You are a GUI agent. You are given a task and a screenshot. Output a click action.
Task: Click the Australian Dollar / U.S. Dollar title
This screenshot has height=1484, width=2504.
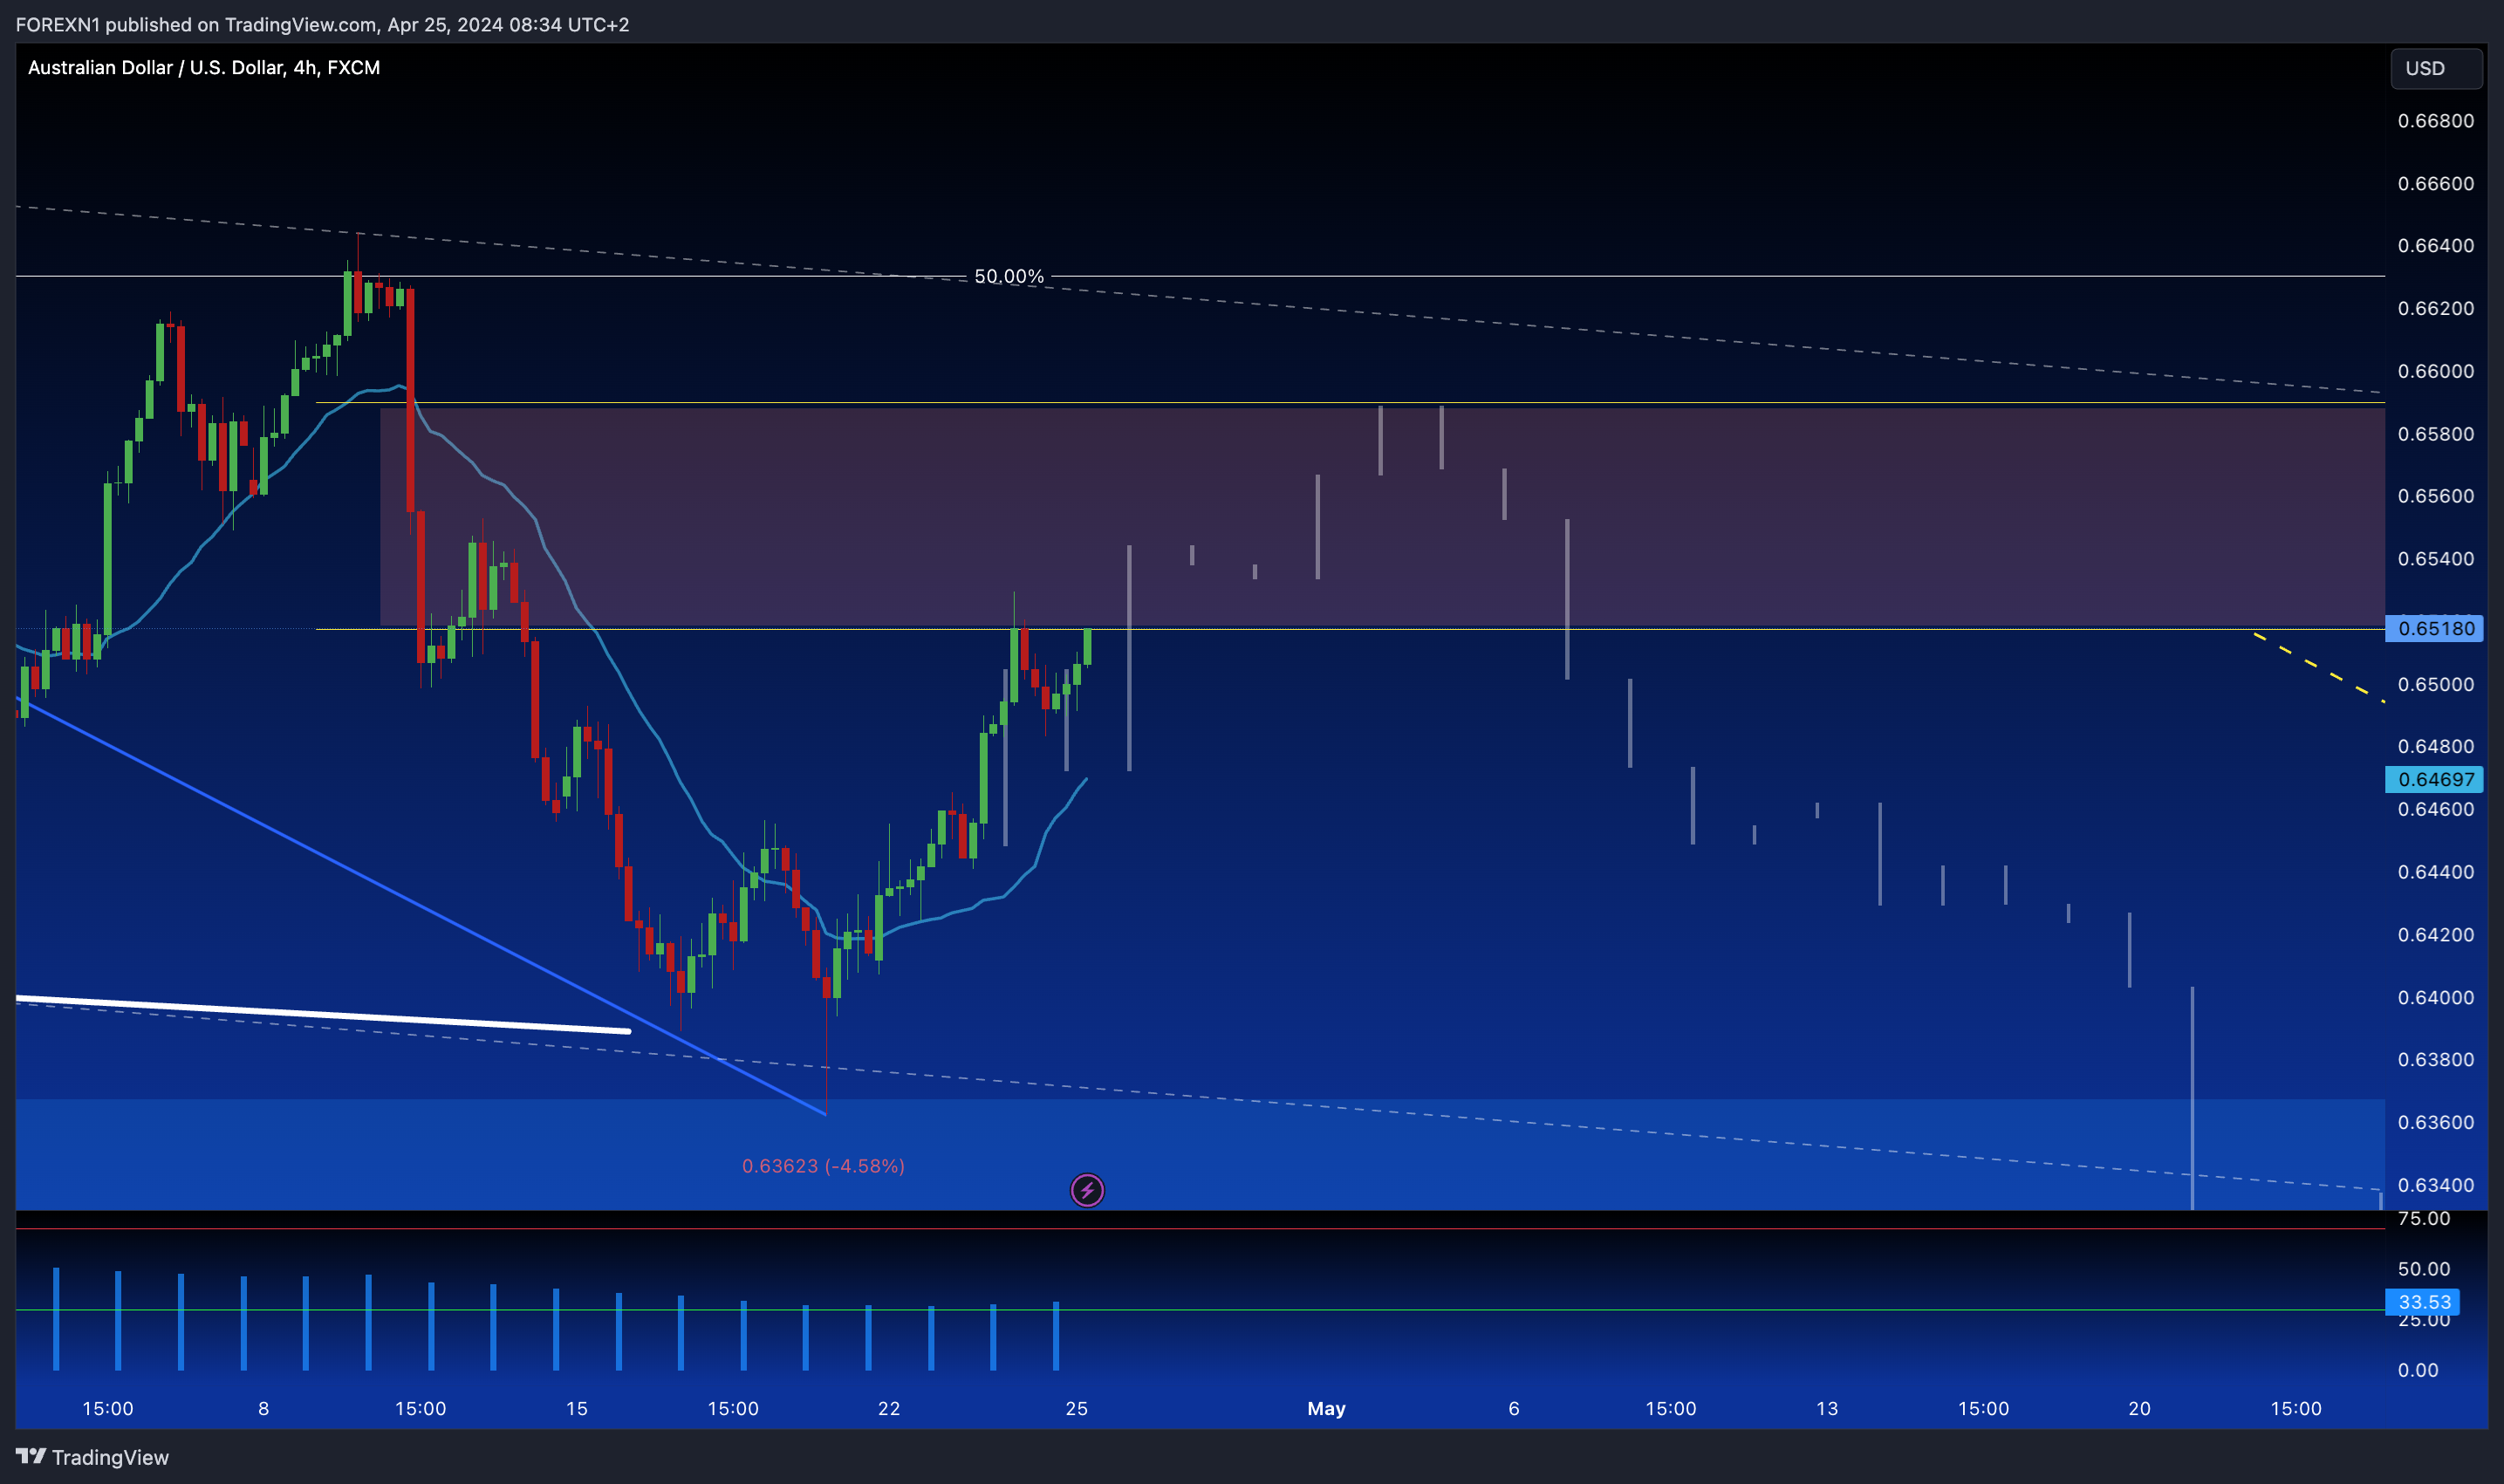click(204, 67)
